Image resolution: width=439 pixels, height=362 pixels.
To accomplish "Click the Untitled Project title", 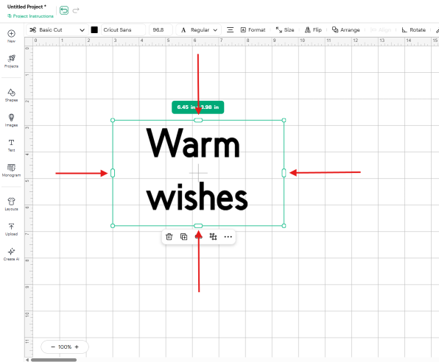I will [27, 7].
